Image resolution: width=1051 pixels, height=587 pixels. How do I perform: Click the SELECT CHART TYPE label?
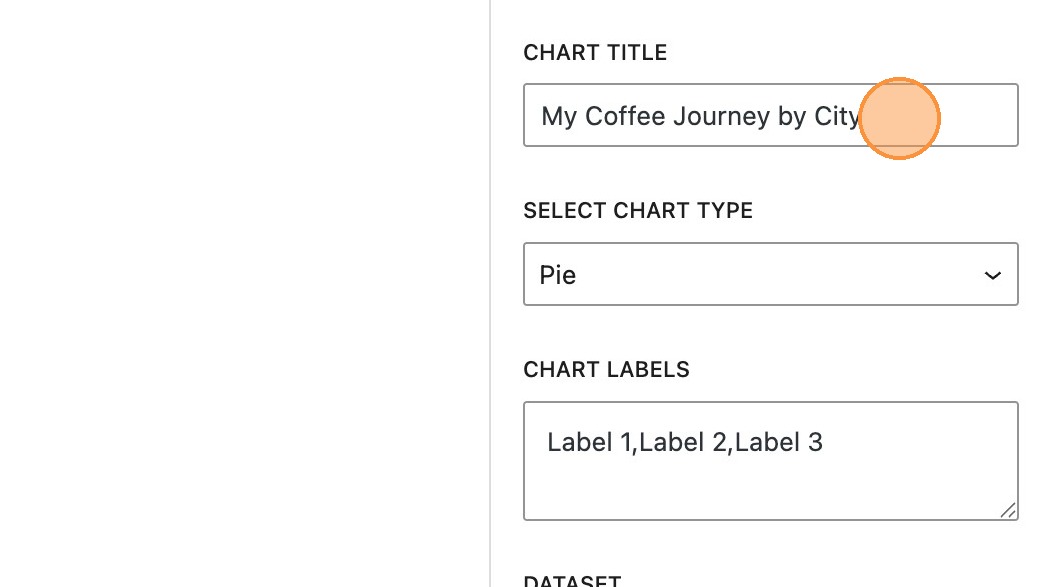click(x=638, y=211)
